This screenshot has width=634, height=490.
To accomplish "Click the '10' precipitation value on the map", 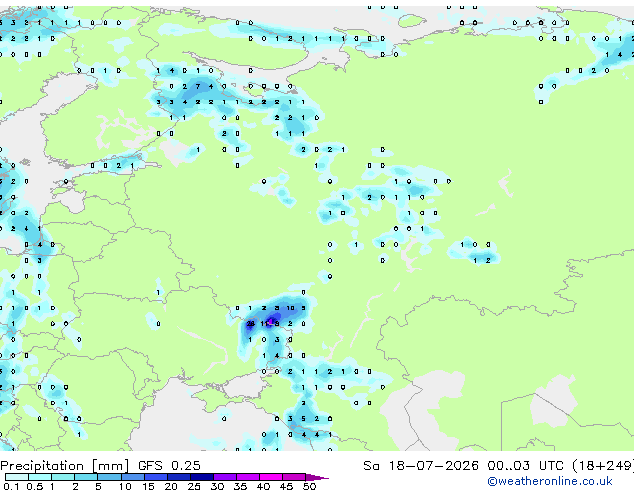I will (290, 308).
